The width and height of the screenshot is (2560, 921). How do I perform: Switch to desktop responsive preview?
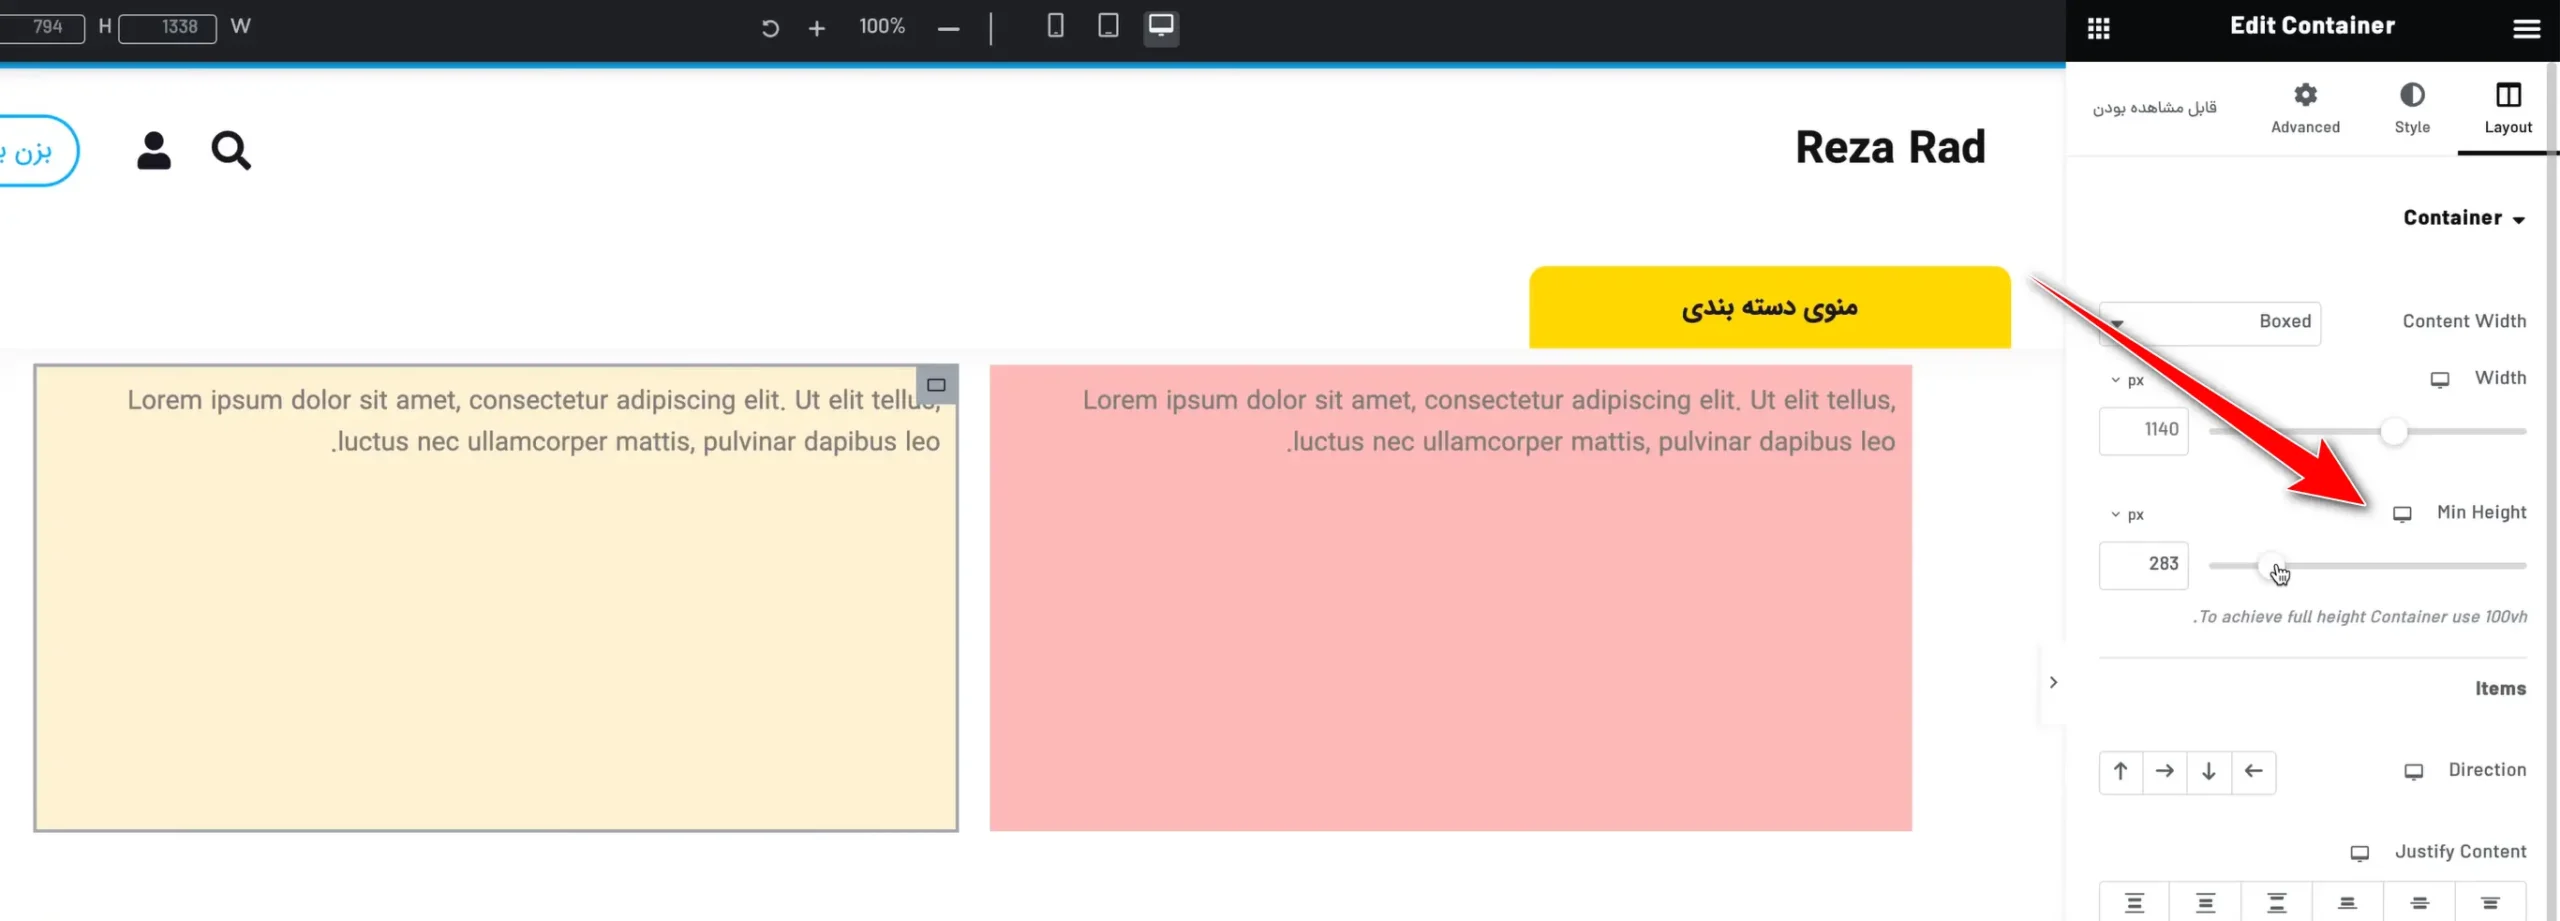tap(1160, 26)
